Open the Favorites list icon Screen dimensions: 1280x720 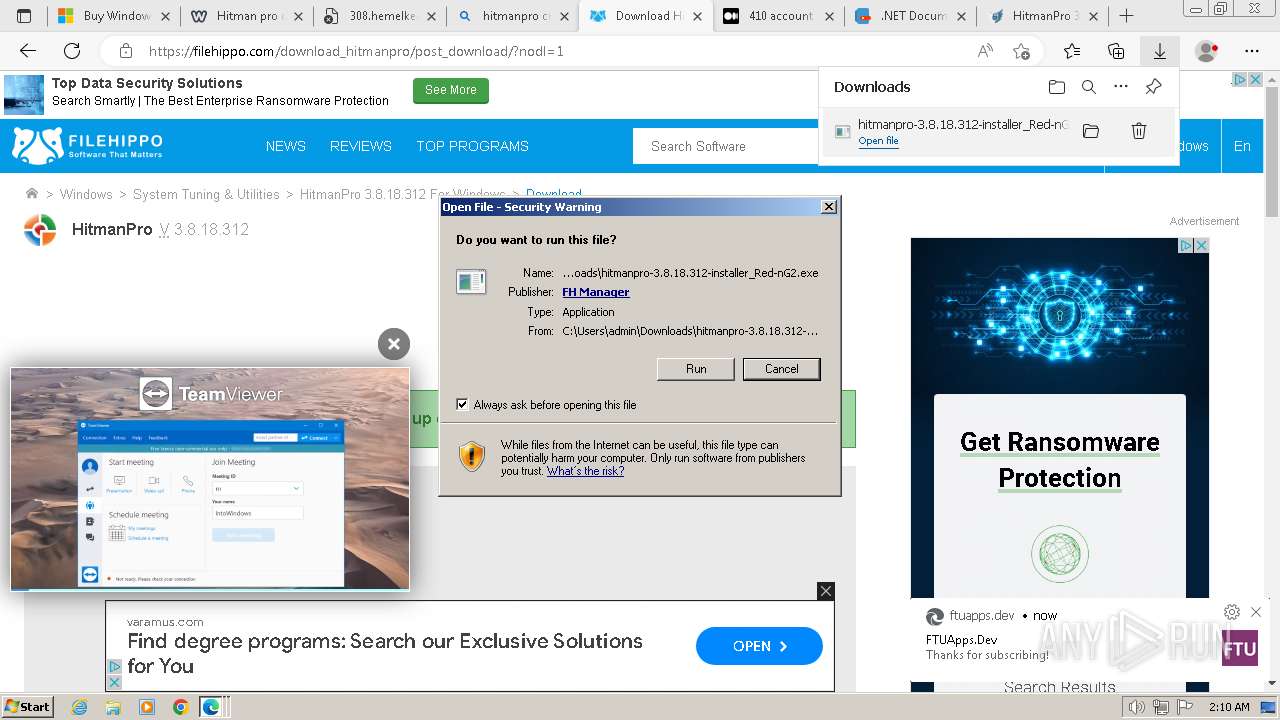tap(1072, 51)
